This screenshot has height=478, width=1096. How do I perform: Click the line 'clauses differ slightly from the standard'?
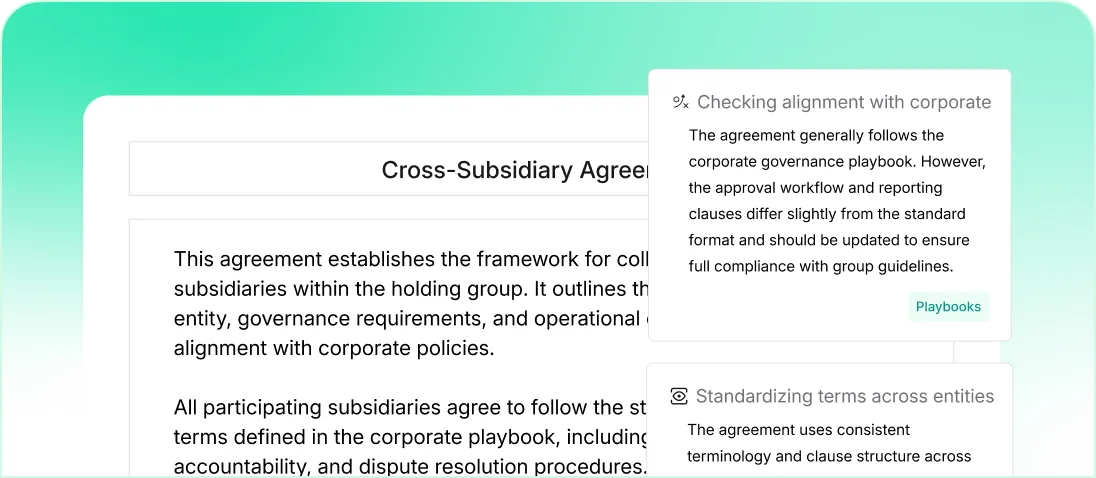827,214
